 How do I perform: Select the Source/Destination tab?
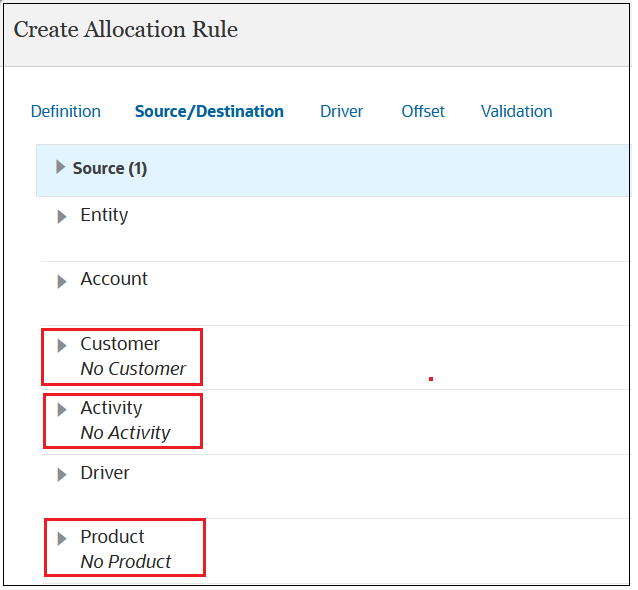coord(209,112)
